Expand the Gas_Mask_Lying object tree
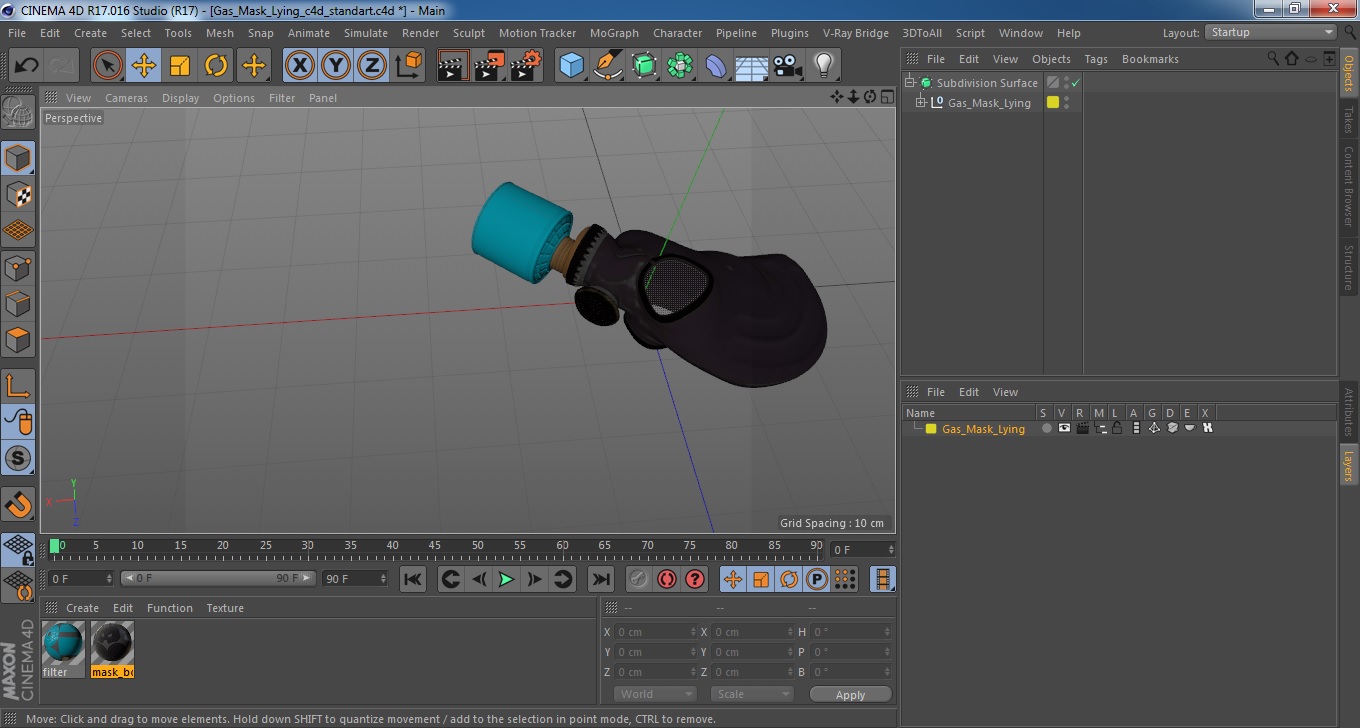 [921, 103]
